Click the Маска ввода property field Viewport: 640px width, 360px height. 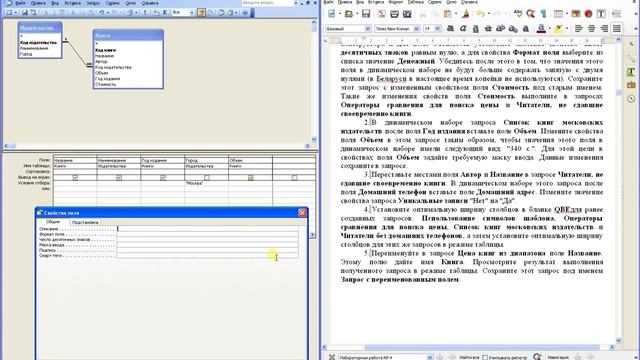[207, 245]
